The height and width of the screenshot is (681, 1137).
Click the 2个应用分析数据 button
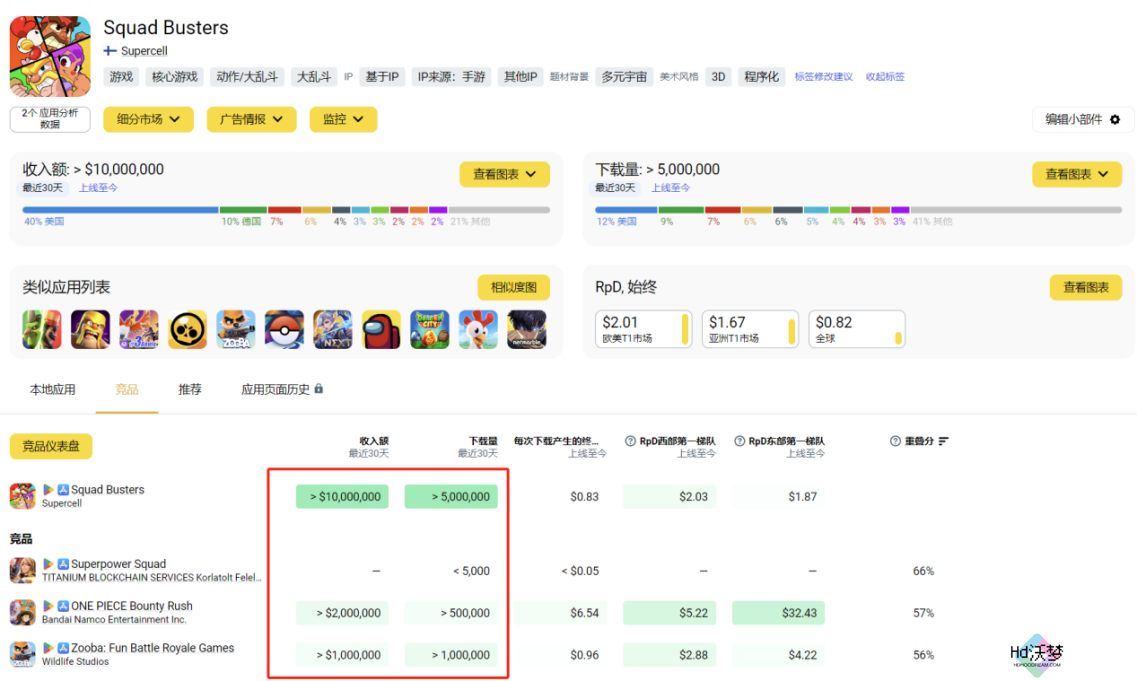pyautogui.click(x=50, y=119)
